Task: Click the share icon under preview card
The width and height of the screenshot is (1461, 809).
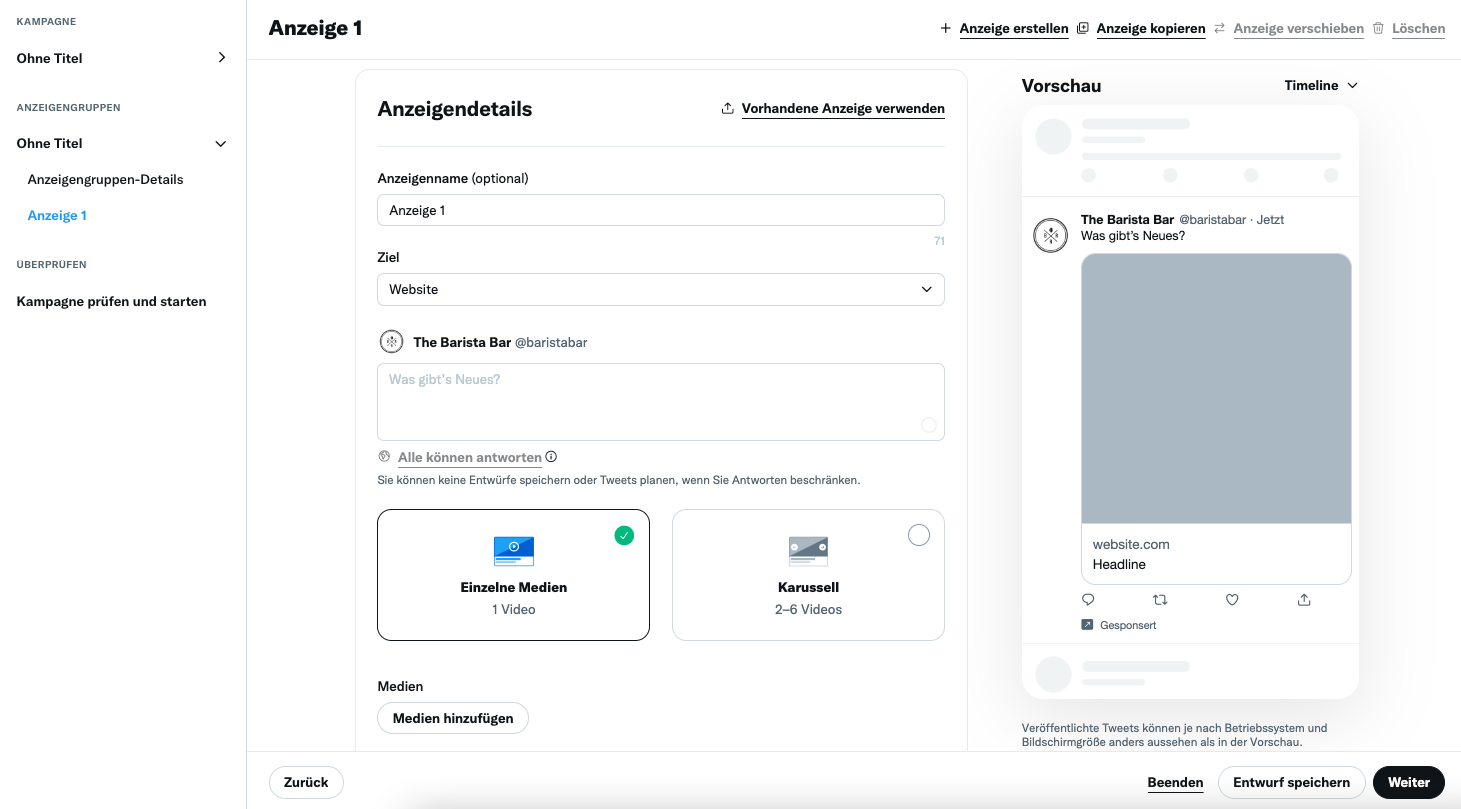Action: [x=1304, y=600]
